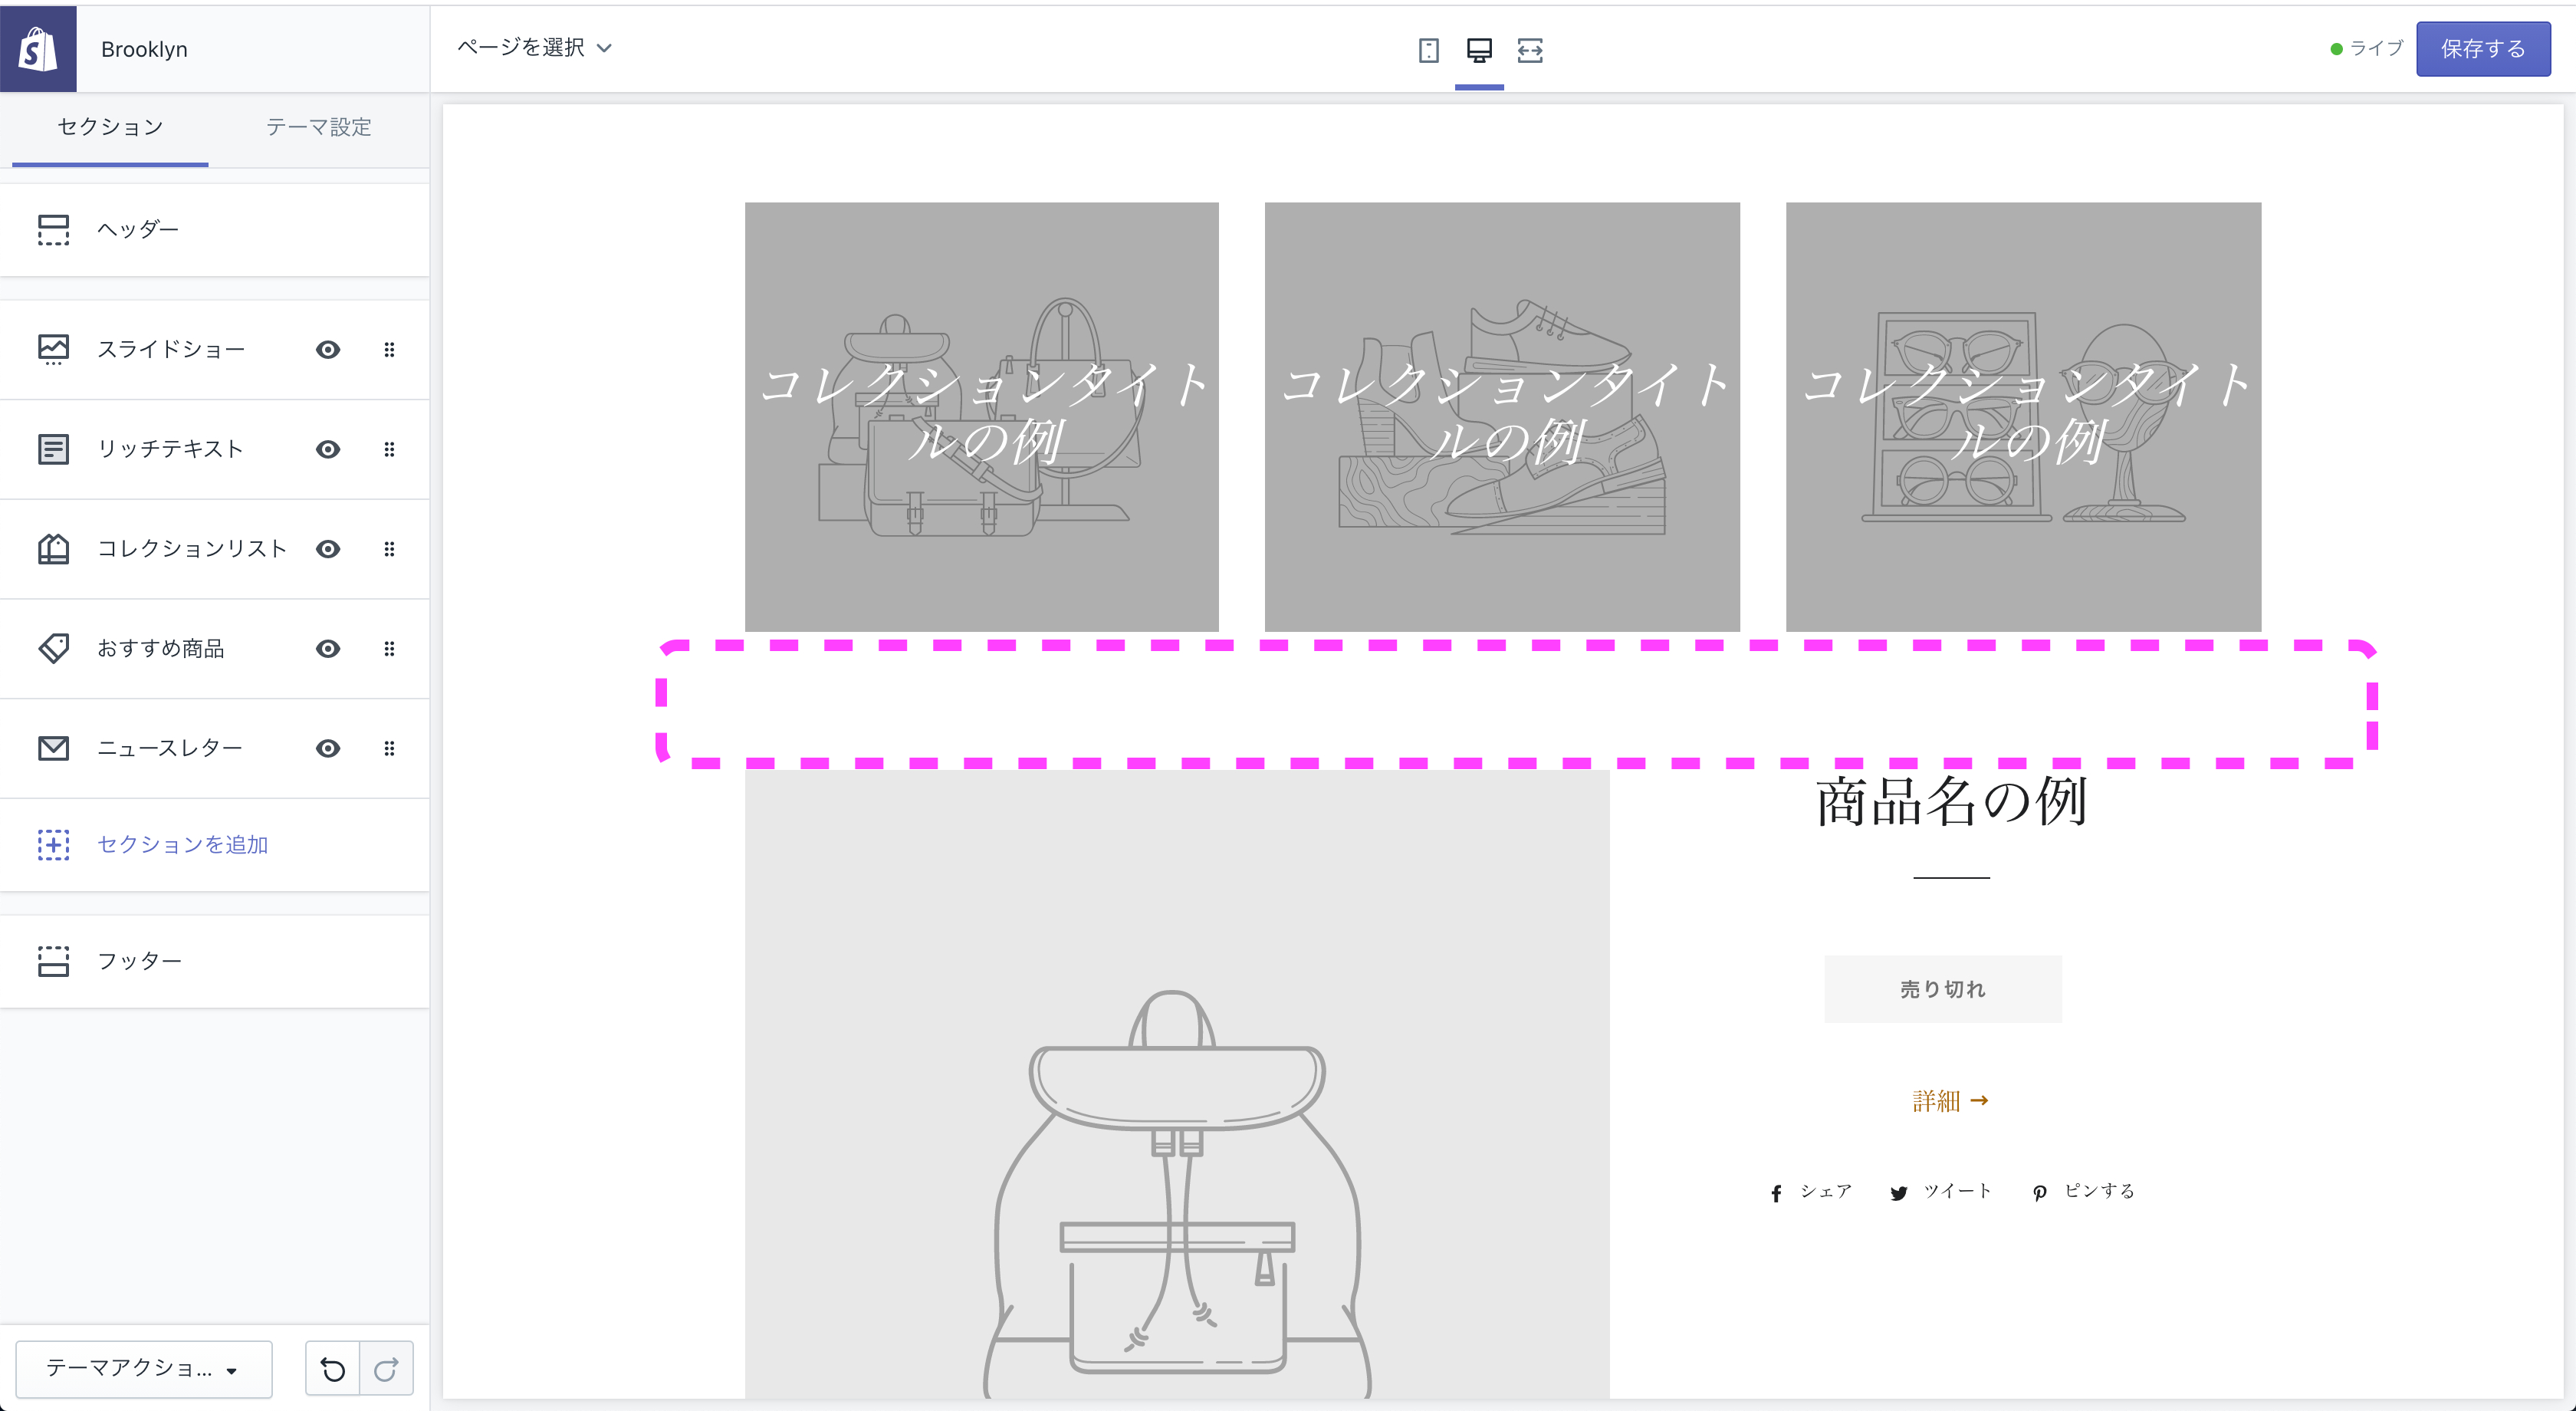Hide the おすすめ商品 section

(x=328, y=648)
